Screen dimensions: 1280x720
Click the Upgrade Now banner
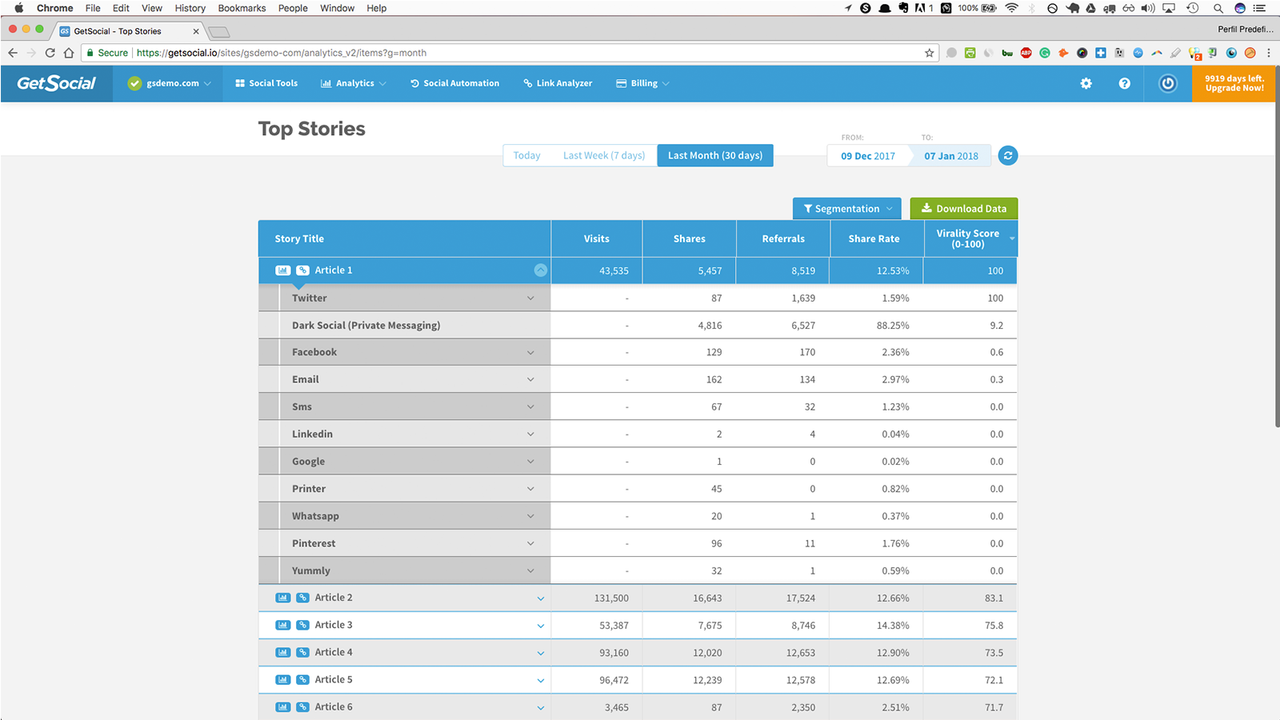pos(1233,83)
